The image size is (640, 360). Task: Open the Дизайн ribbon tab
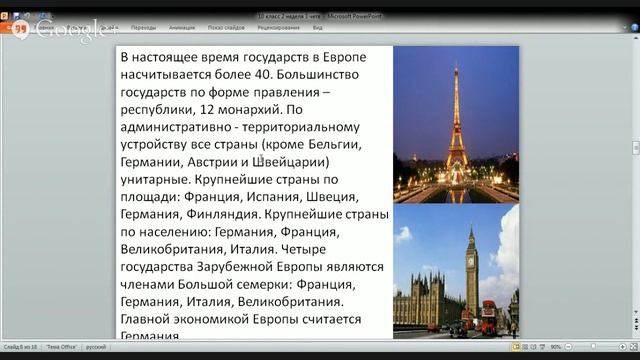[x=109, y=28]
